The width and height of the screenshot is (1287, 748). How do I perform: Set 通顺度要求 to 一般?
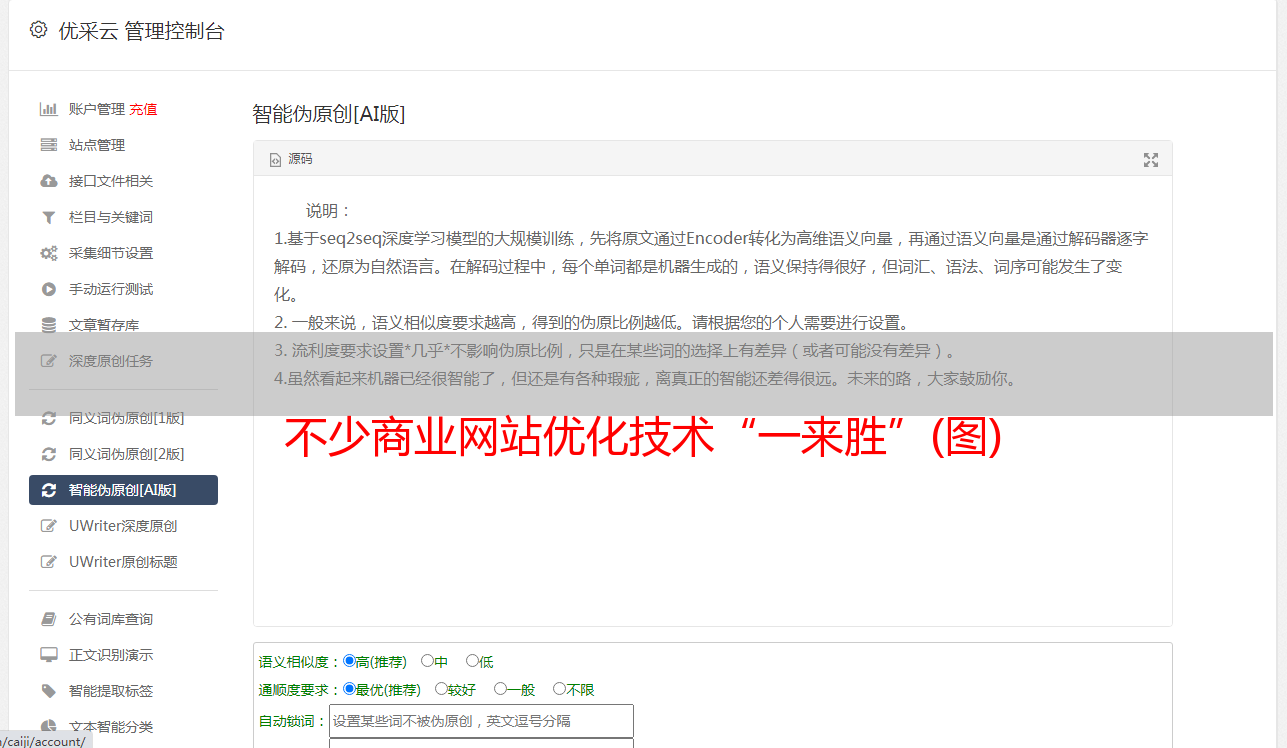click(x=500, y=689)
